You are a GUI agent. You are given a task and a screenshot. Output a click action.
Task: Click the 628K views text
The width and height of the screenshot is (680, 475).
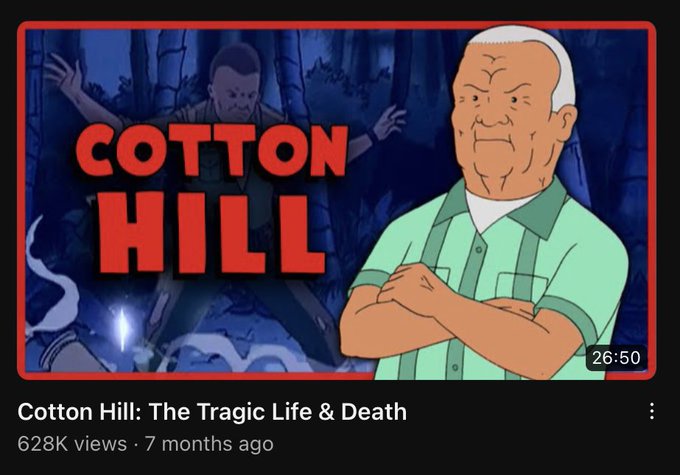[72, 444]
